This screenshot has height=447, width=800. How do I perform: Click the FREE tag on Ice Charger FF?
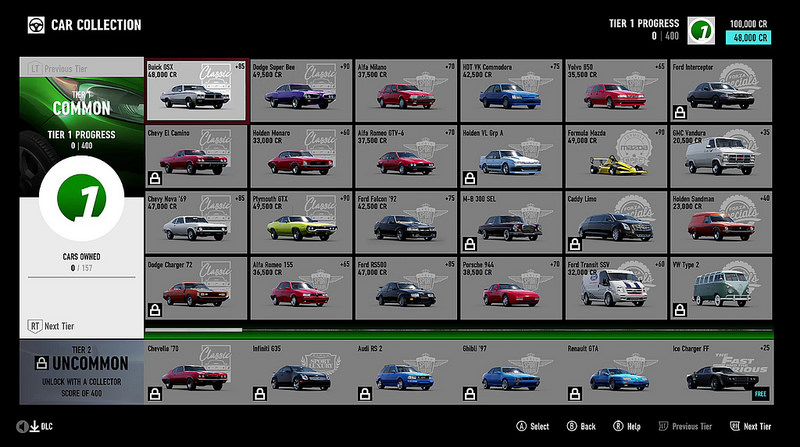tap(760, 394)
